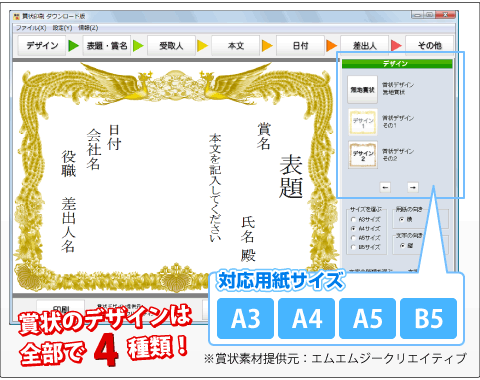Minimize the 賞状印刷 window

pos(418,15)
